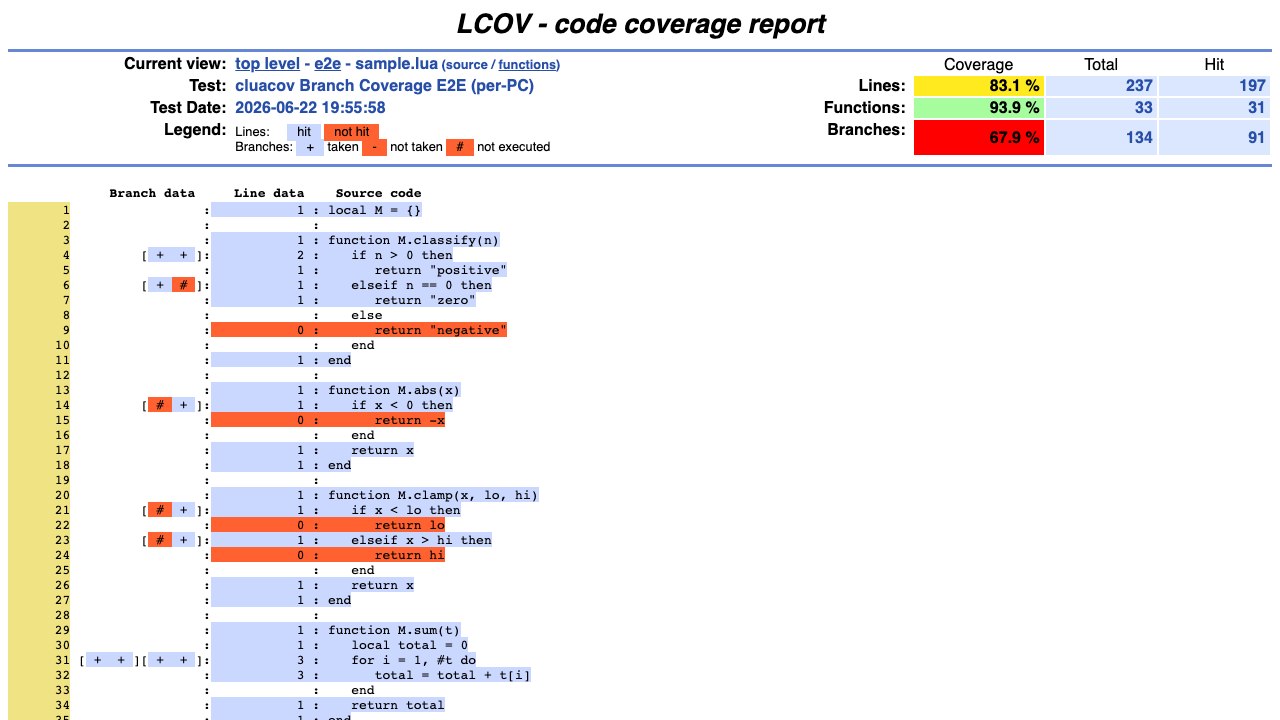
Task: Click the not-executed branch marker on line 21
Action: pos(160,510)
